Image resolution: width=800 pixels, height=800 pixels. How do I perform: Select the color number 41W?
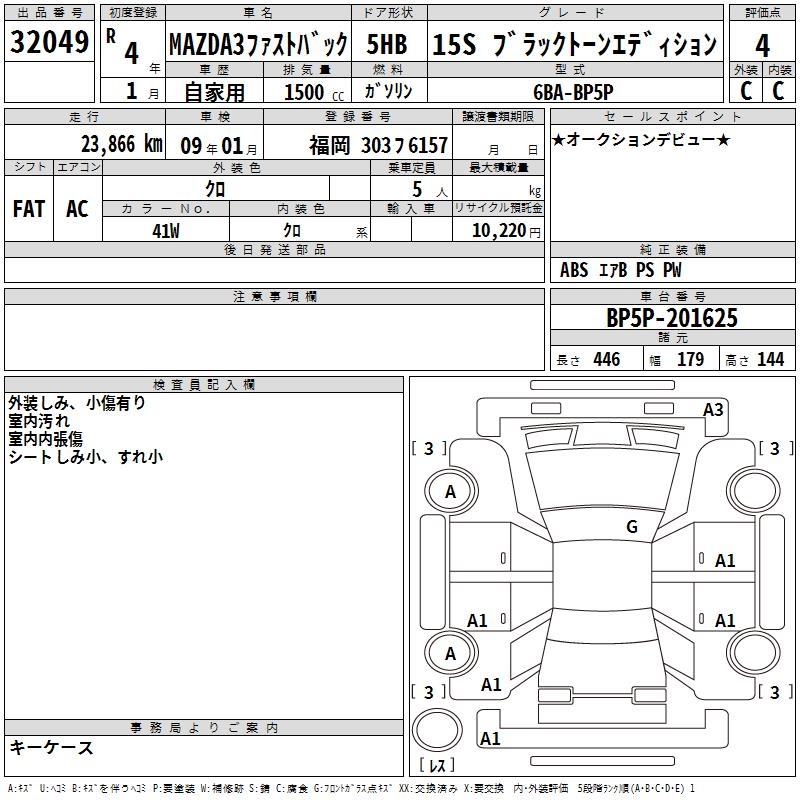click(x=166, y=231)
